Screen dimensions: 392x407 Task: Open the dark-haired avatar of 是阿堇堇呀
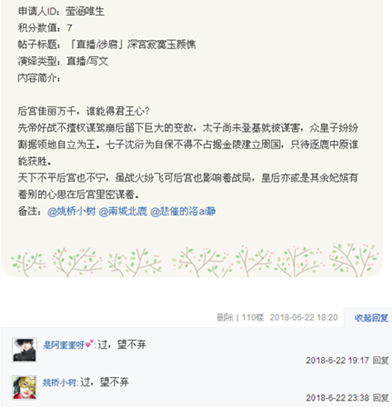(24, 350)
